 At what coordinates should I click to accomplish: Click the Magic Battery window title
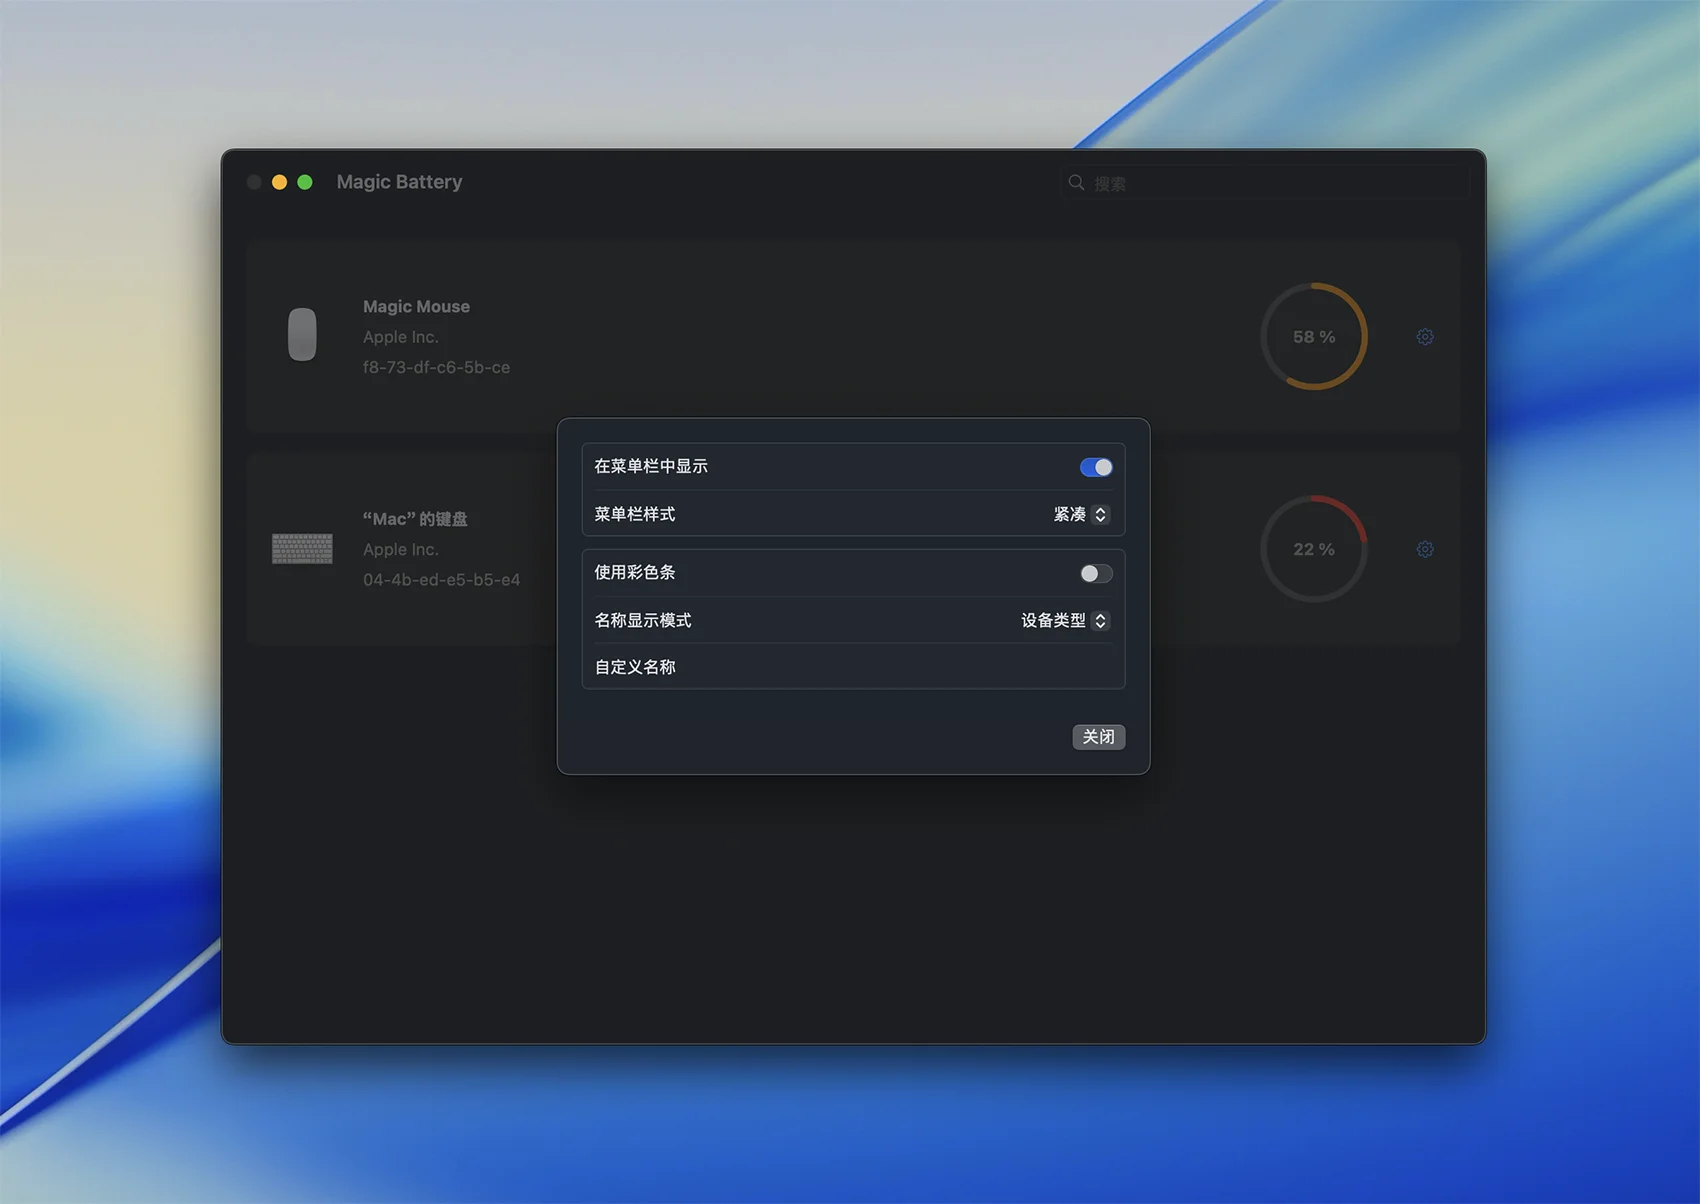click(399, 182)
